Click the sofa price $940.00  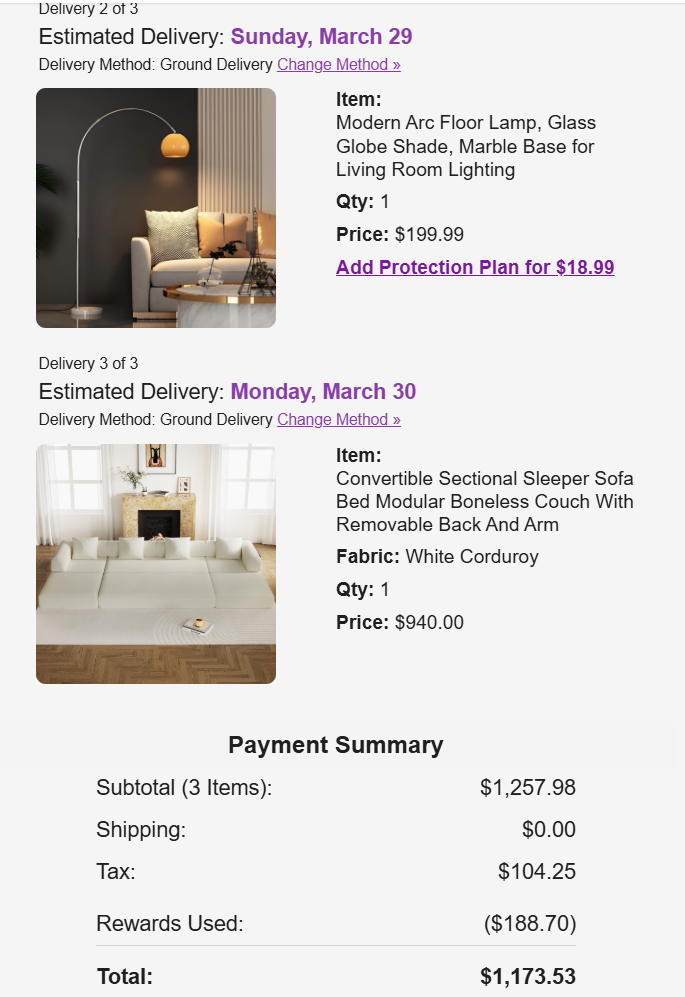point(429,623)
